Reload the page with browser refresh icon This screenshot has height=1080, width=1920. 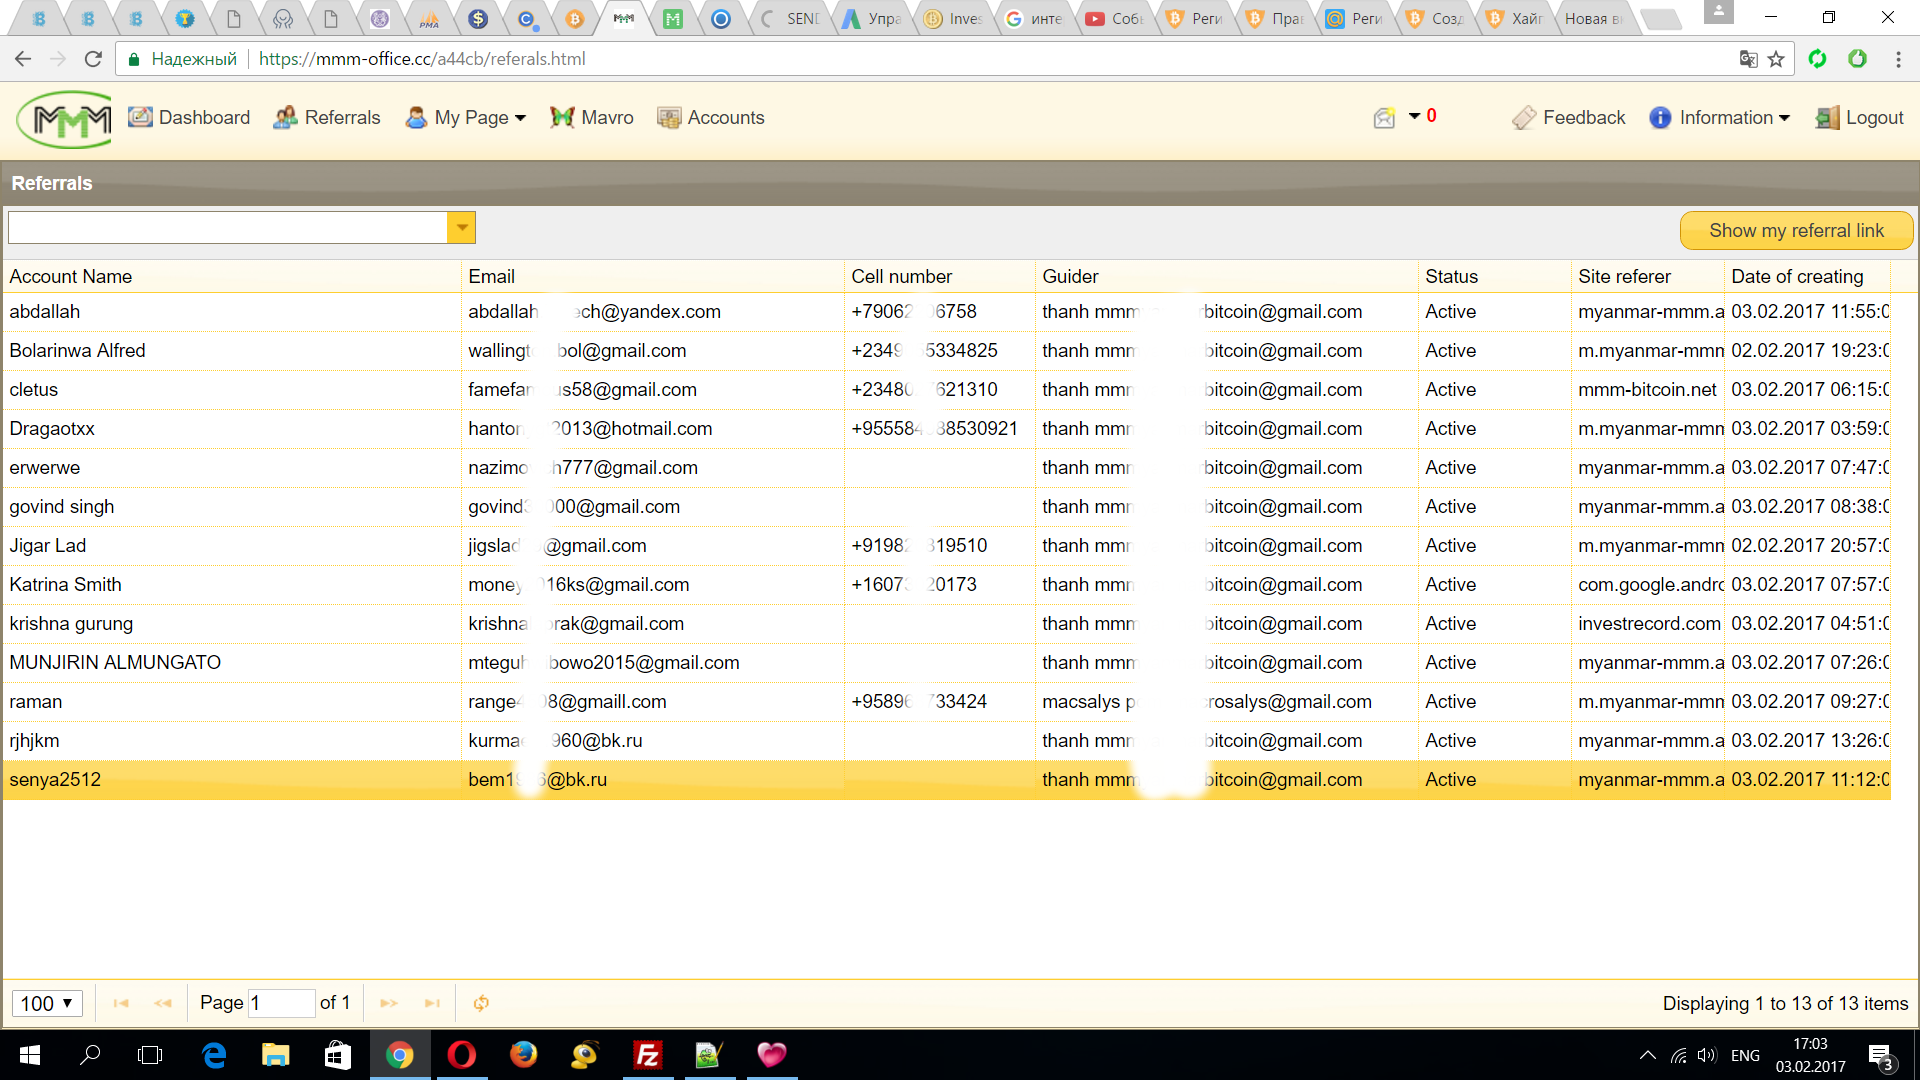pyautogui.click(x=93, y=59)
